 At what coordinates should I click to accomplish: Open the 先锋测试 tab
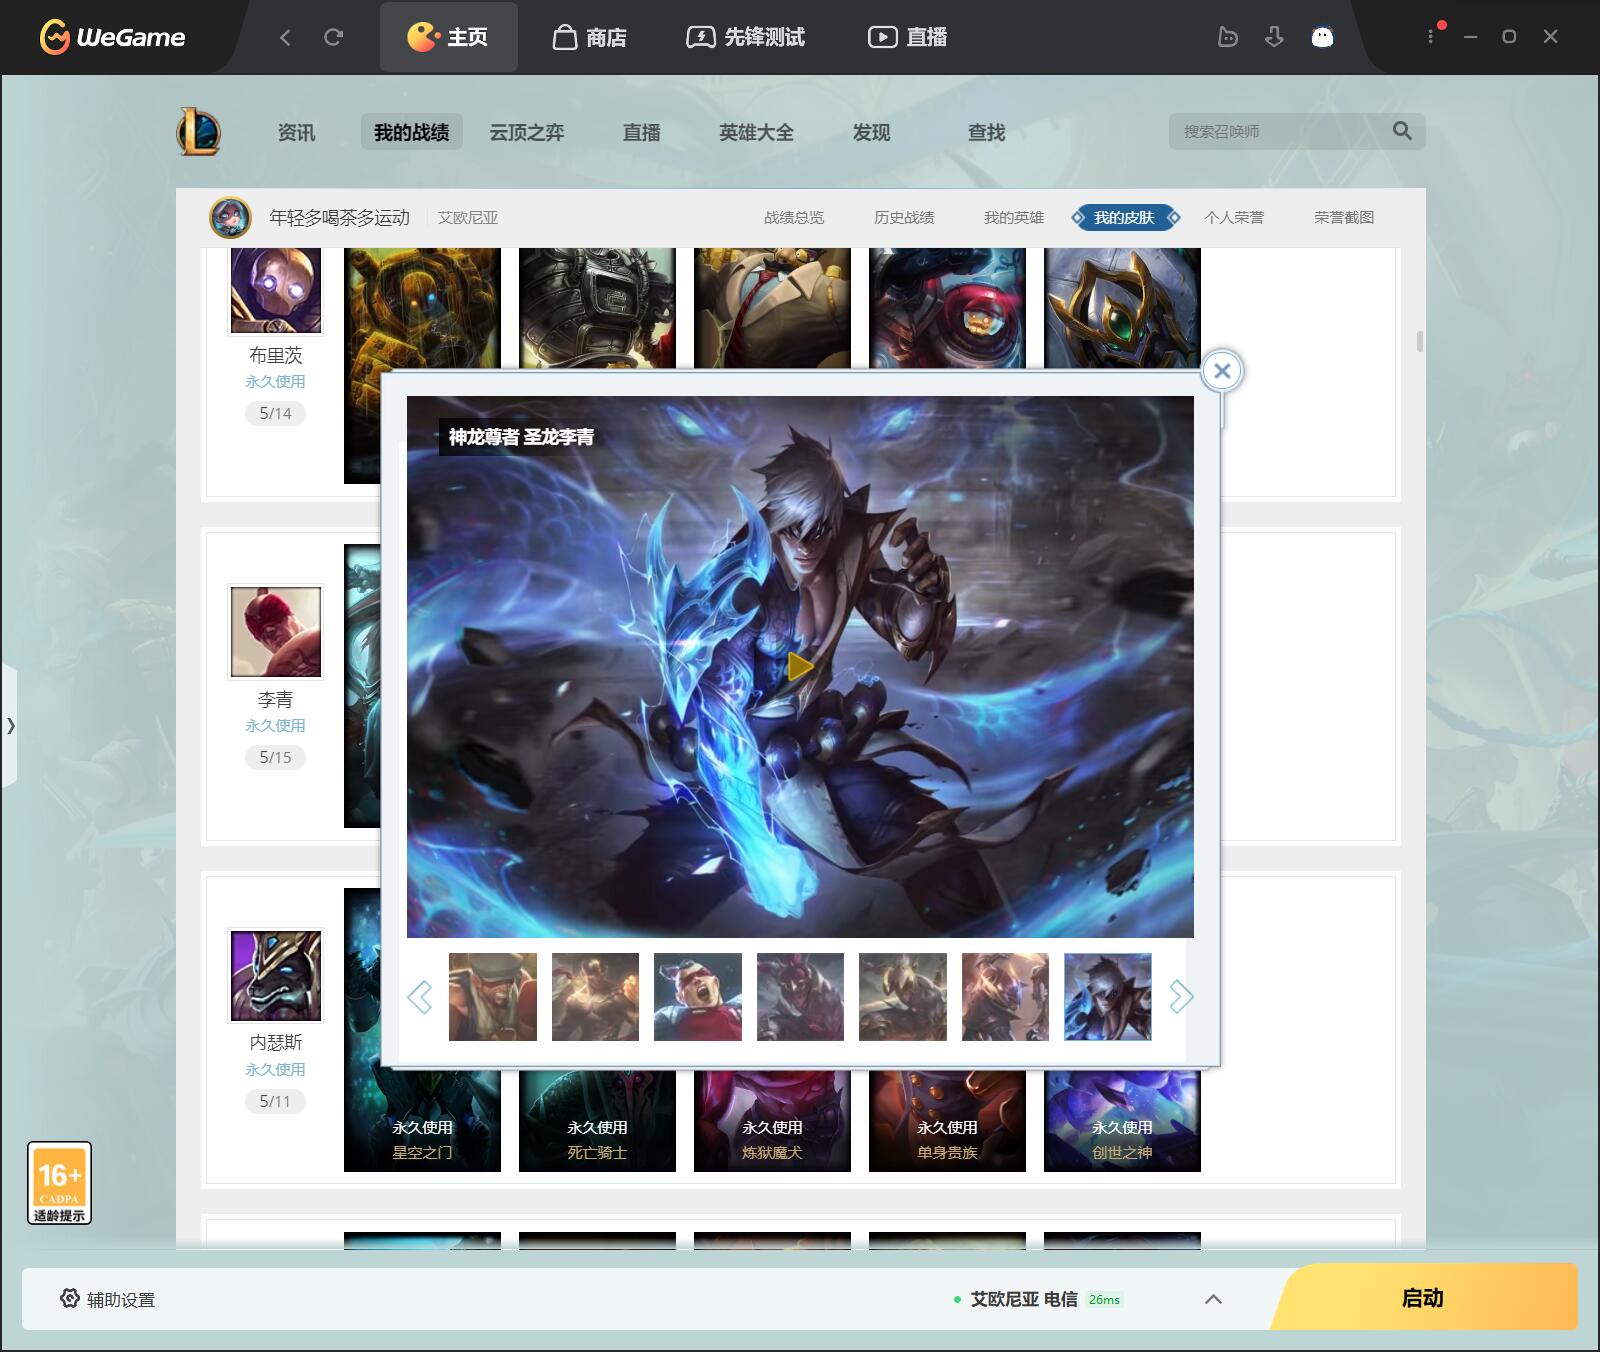click(745, 37)
